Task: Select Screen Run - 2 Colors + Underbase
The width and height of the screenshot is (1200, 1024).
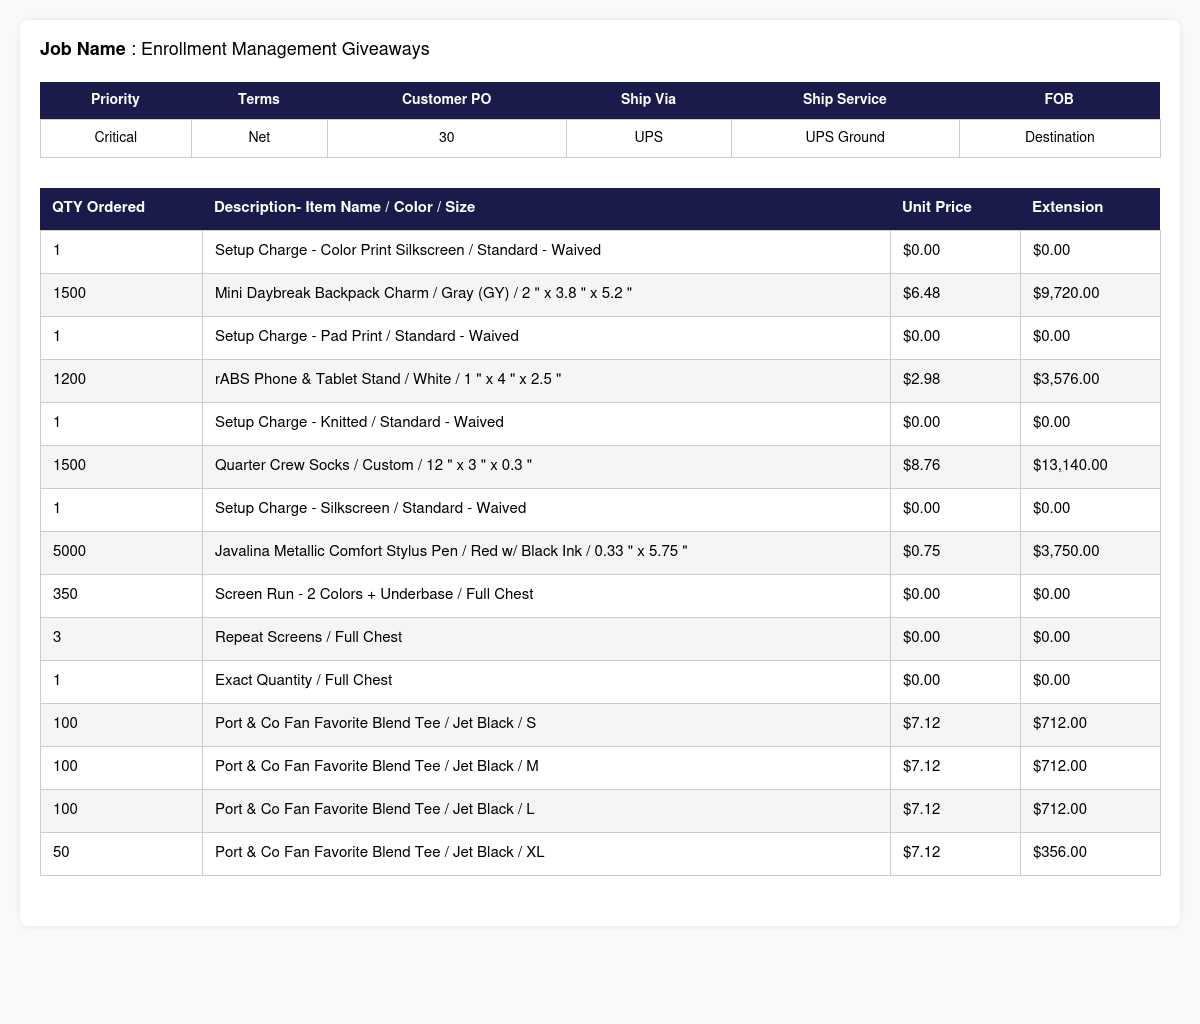Action: click(x=374, y=595)
